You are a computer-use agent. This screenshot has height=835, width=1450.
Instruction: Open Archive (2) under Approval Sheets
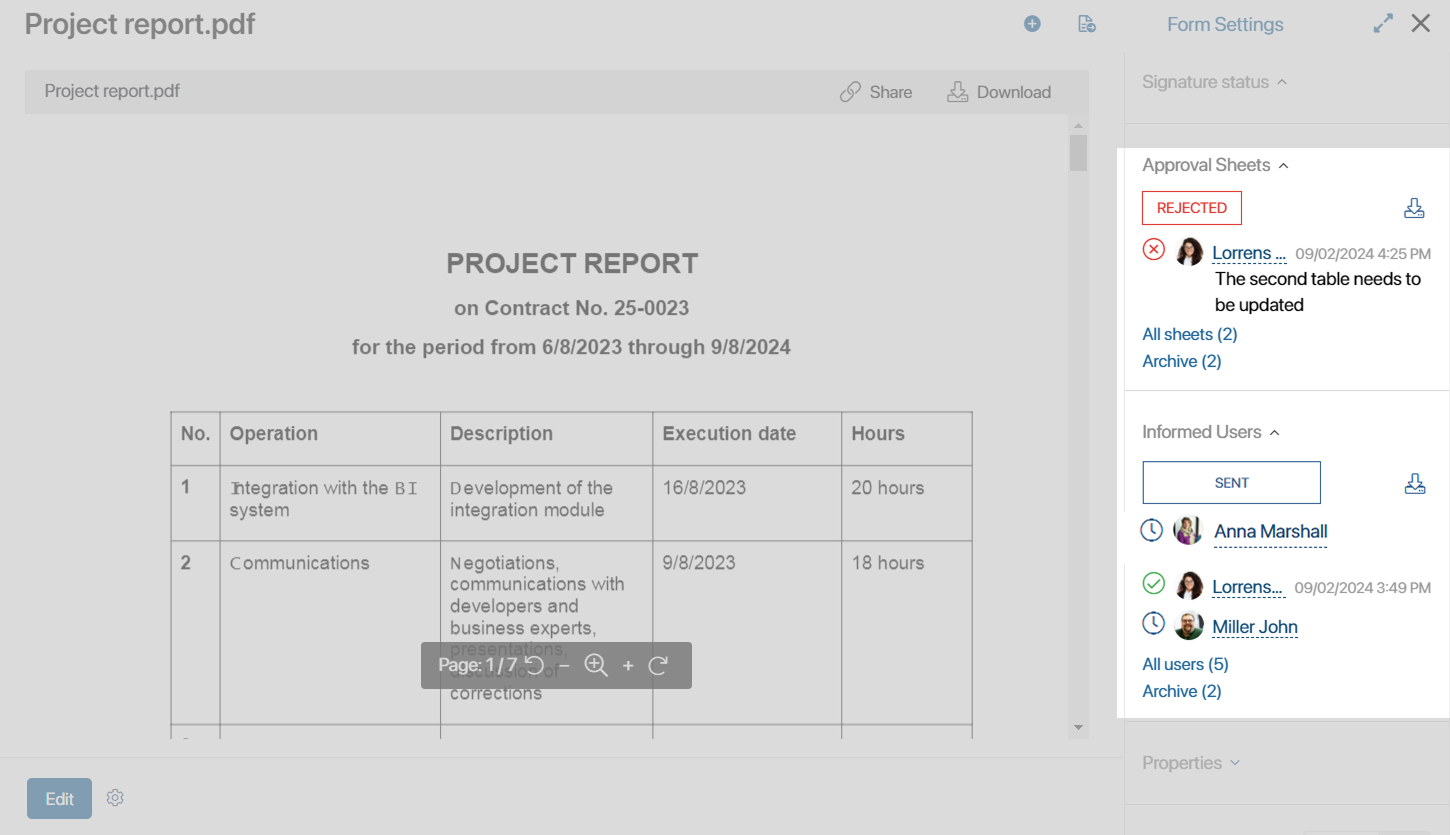[x=1182, y=361]
